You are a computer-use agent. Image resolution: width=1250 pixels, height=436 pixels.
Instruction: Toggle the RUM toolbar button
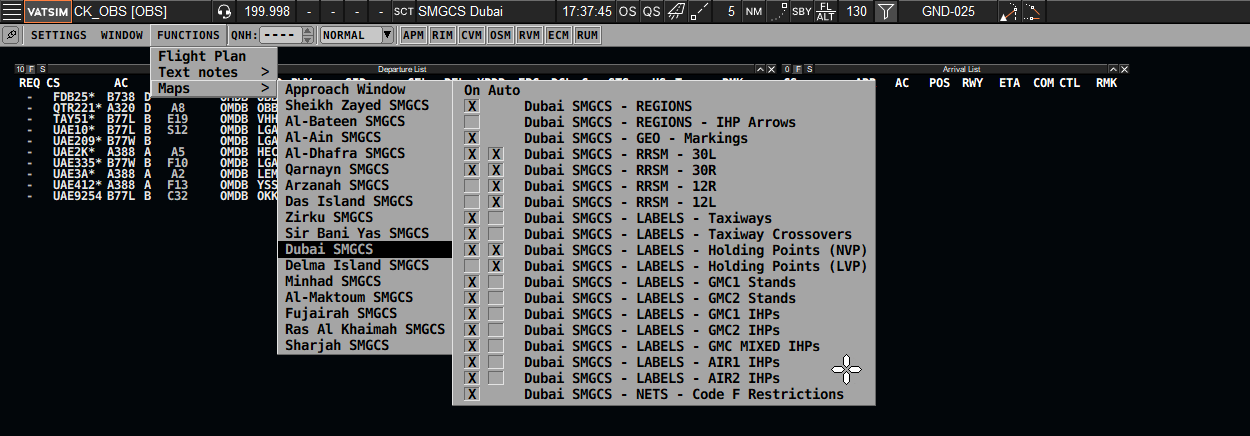click(588, 35)
